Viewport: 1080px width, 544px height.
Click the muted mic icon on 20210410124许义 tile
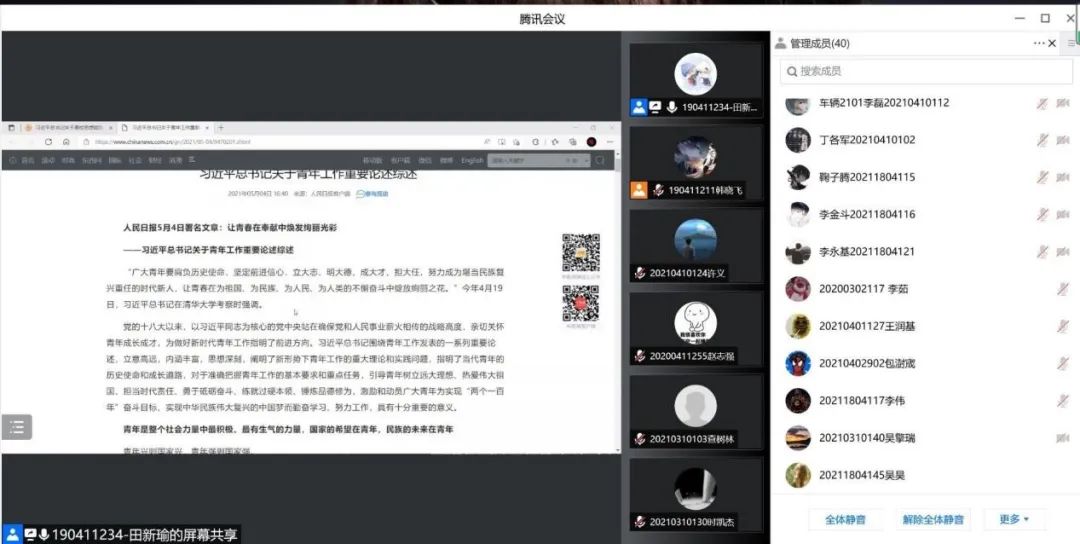[640, 273]
